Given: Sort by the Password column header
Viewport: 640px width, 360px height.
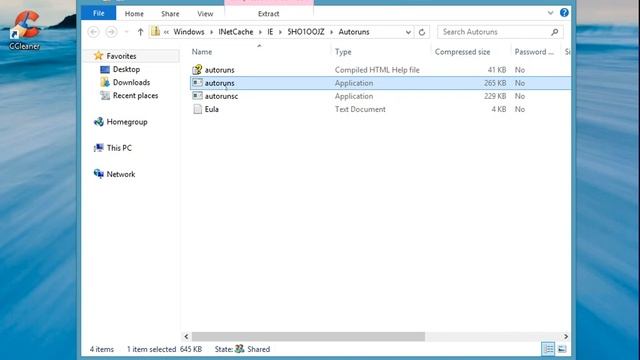Looking at the screenshot, I should point(534,52).
